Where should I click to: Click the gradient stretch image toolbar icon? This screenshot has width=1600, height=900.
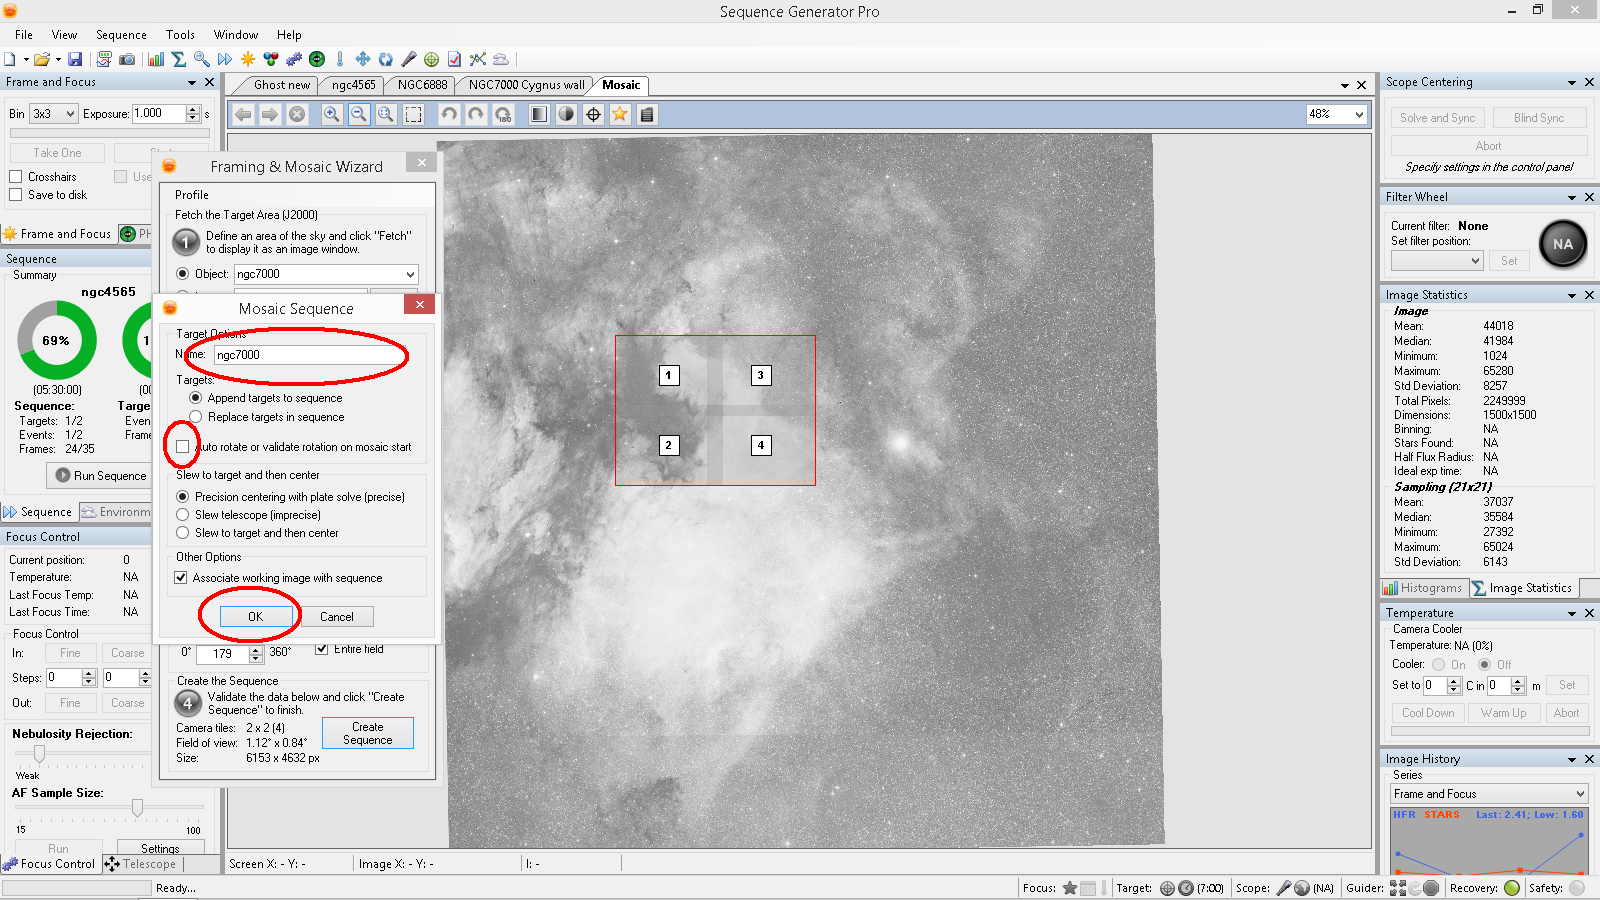click(x=539, y=114)
